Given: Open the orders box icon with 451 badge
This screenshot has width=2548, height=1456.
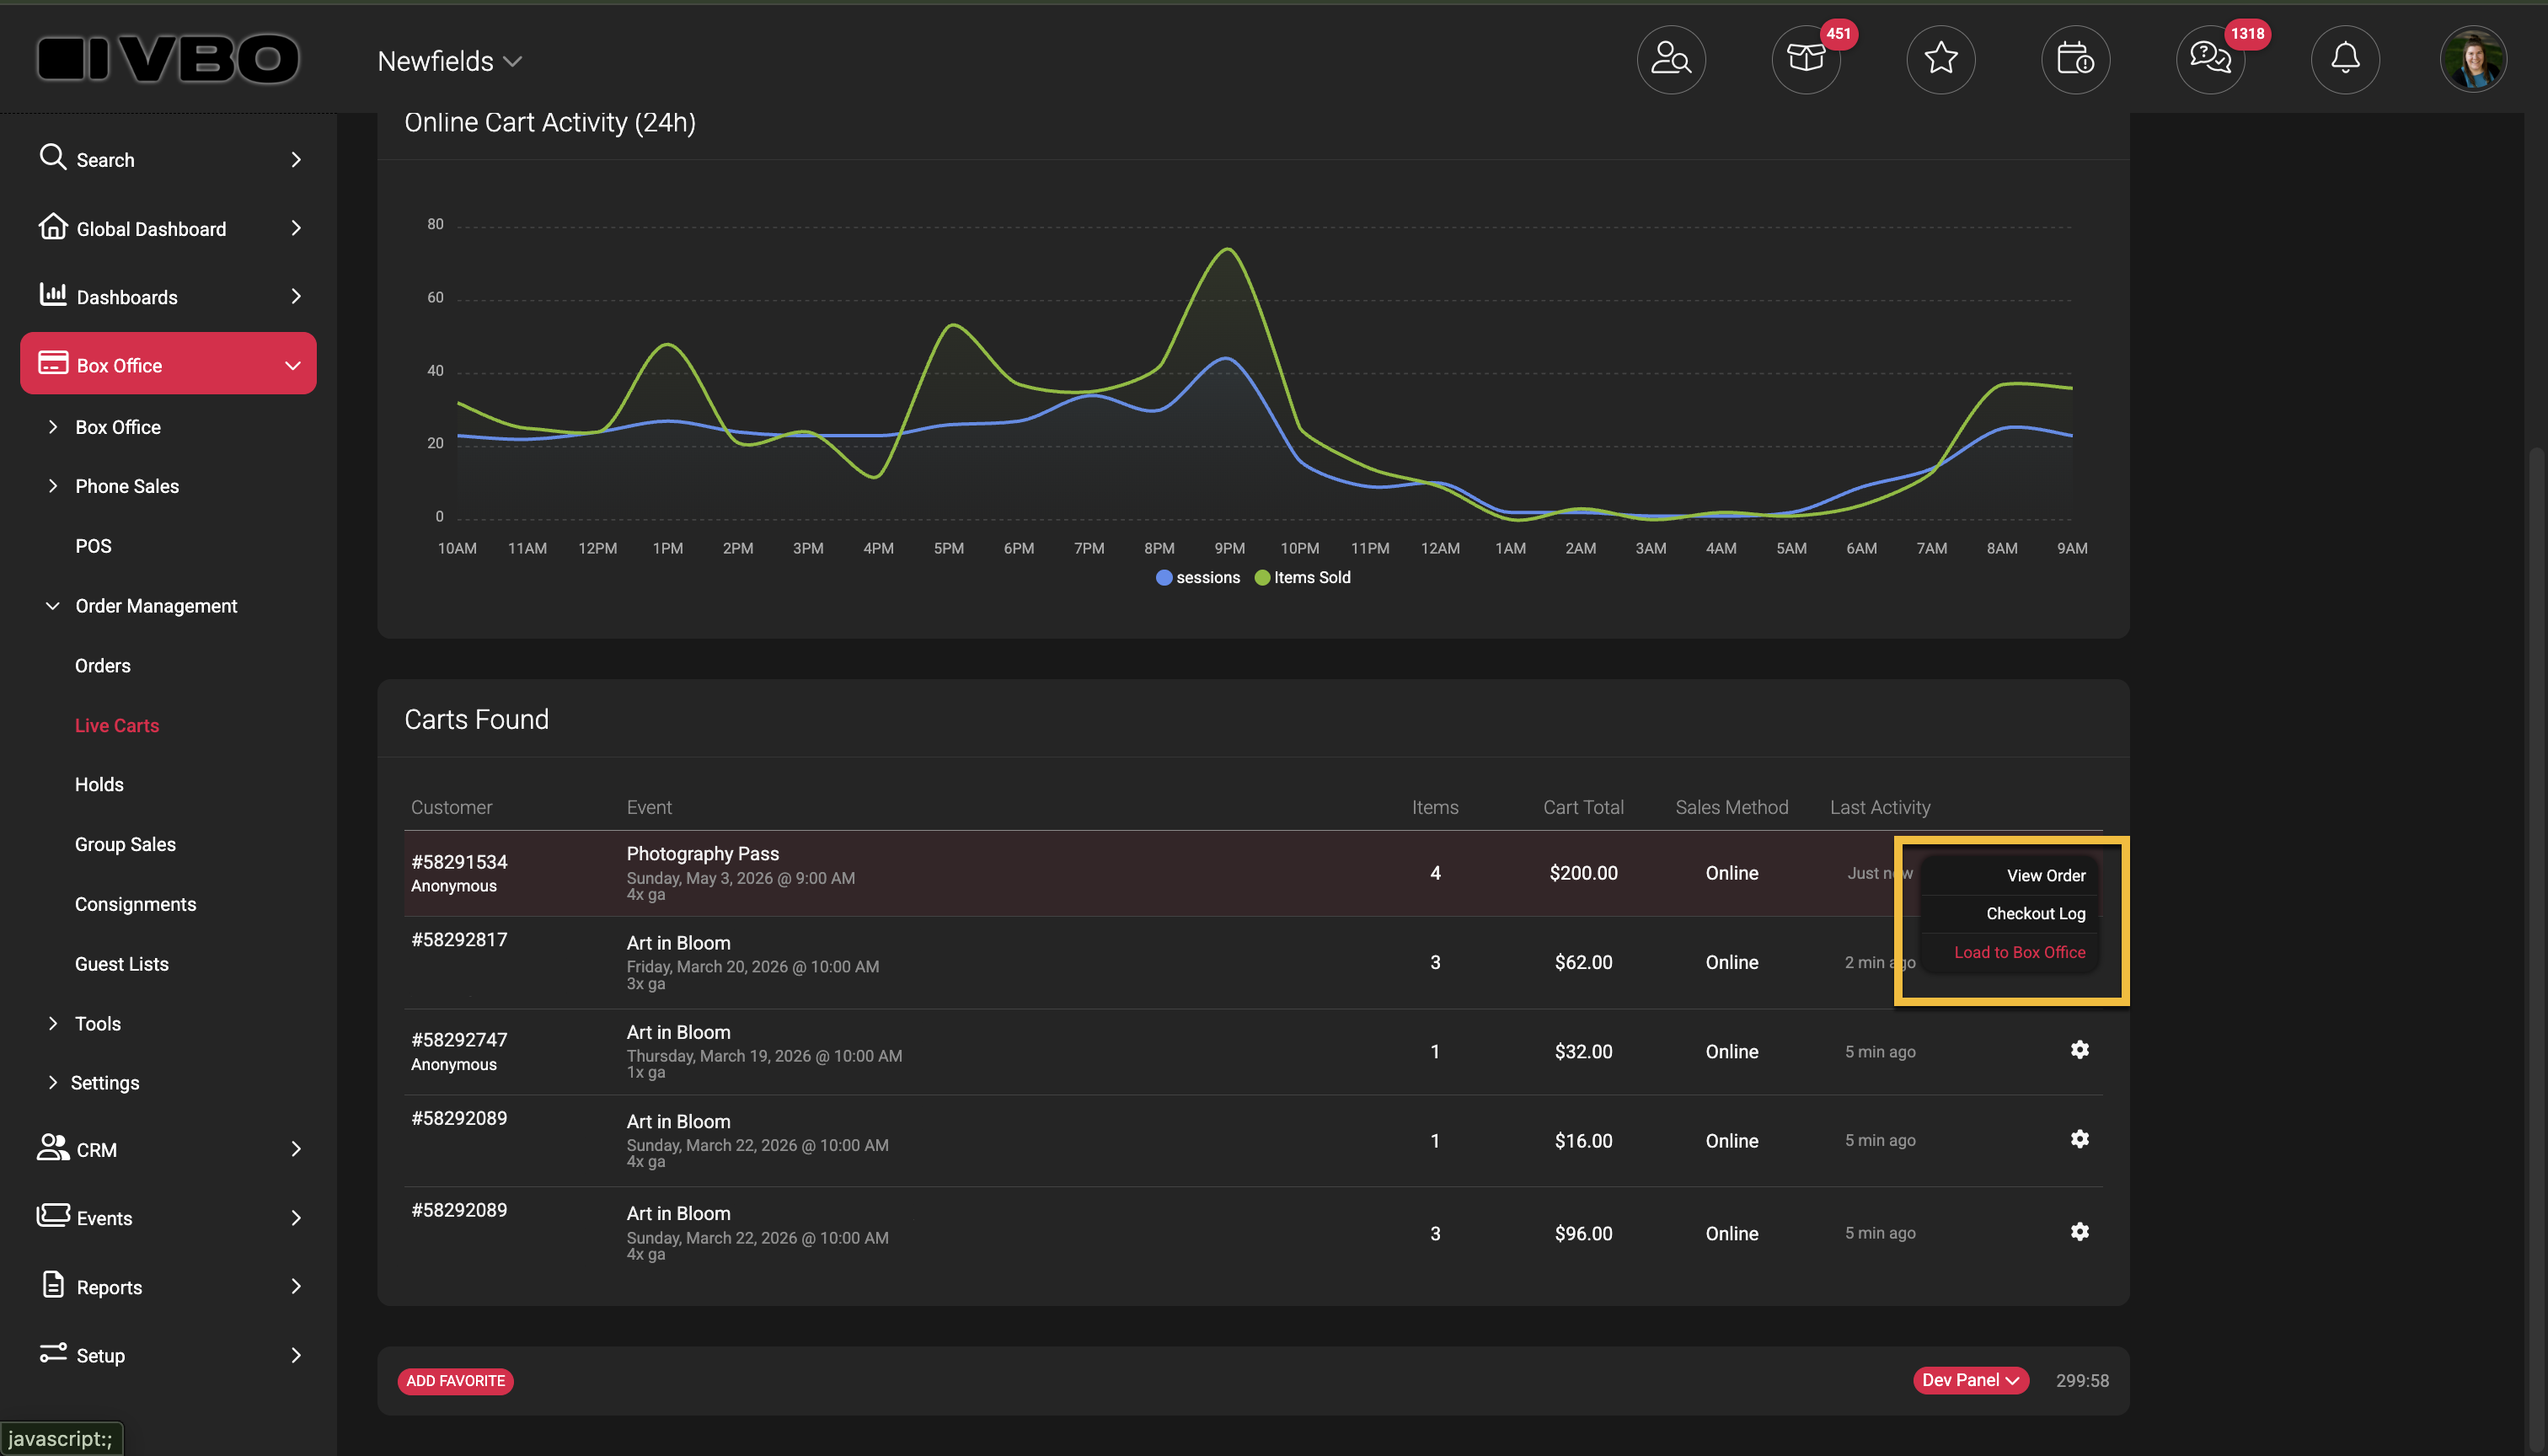Looking at the screenshot, I should (1806, 59).
